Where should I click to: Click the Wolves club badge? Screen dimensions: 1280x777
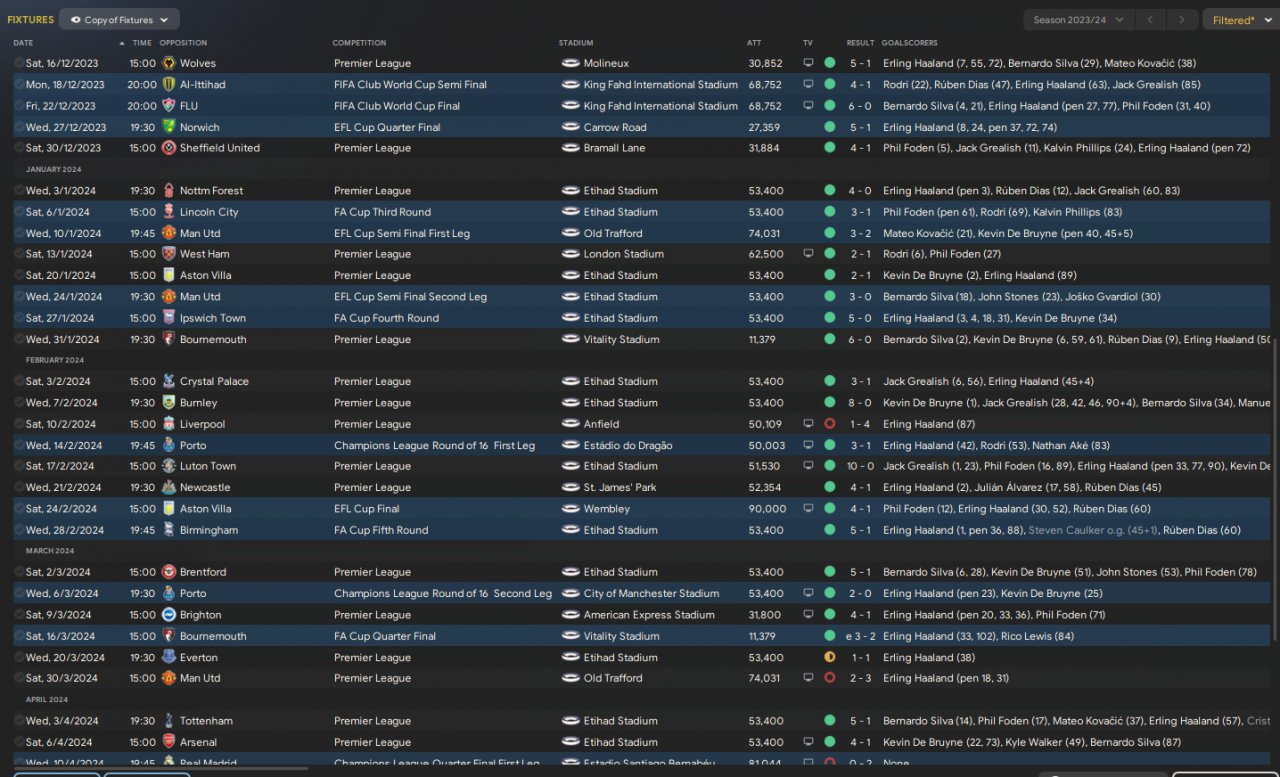pyautogui.click(x=169, y=63)
